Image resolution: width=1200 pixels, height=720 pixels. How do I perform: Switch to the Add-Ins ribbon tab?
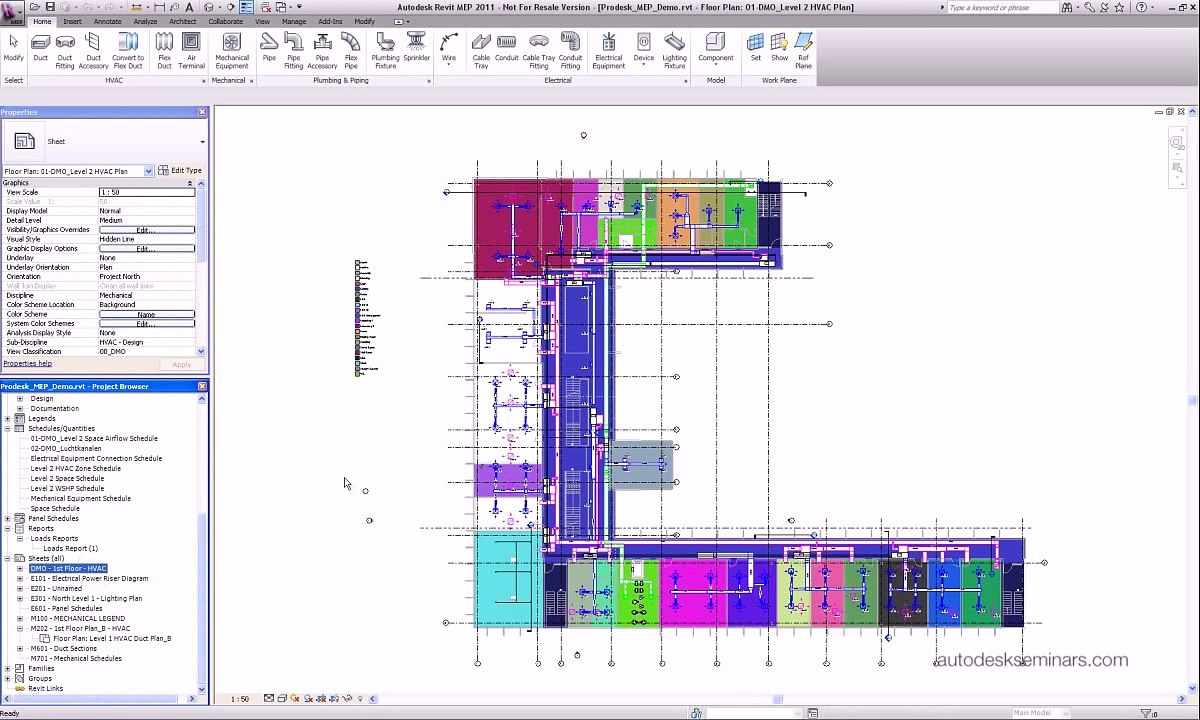(x=330, y=21)
